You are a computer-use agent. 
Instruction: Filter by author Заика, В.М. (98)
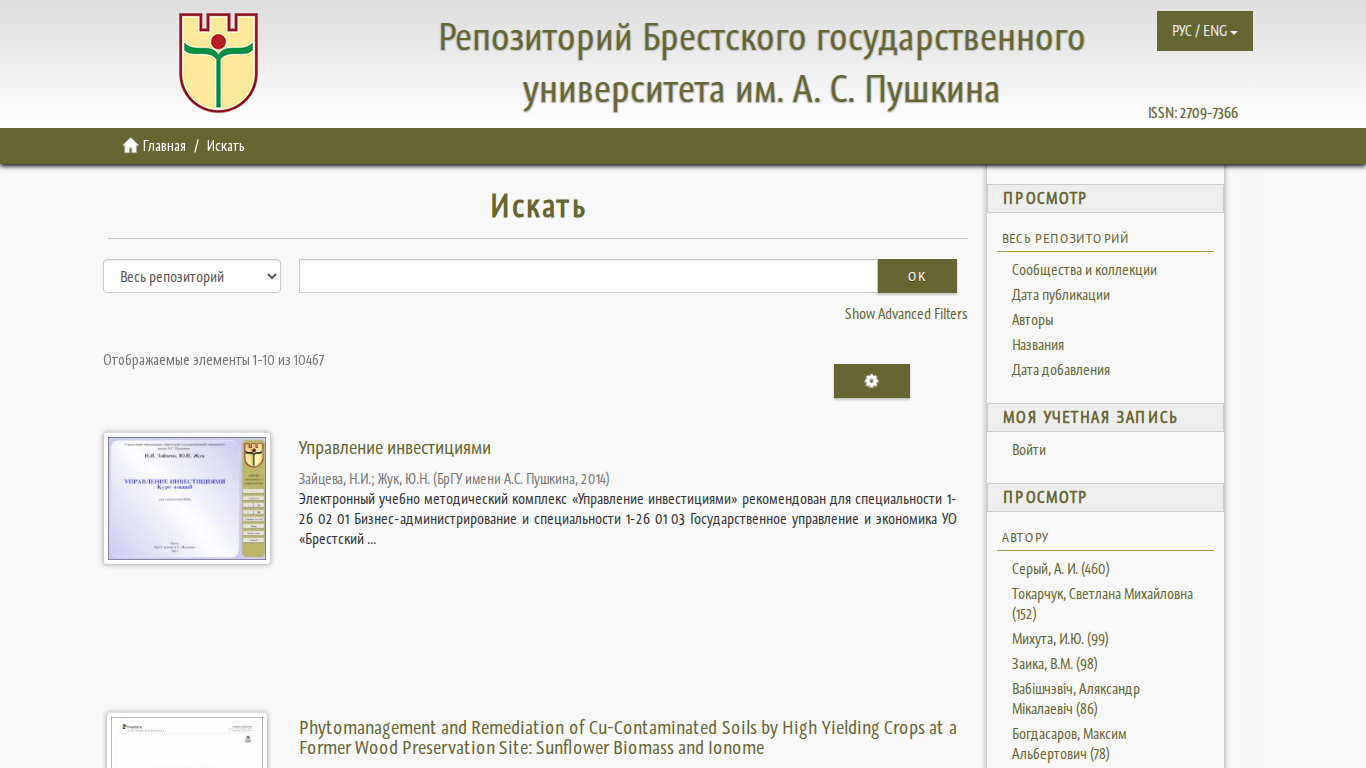point(1055,664)
